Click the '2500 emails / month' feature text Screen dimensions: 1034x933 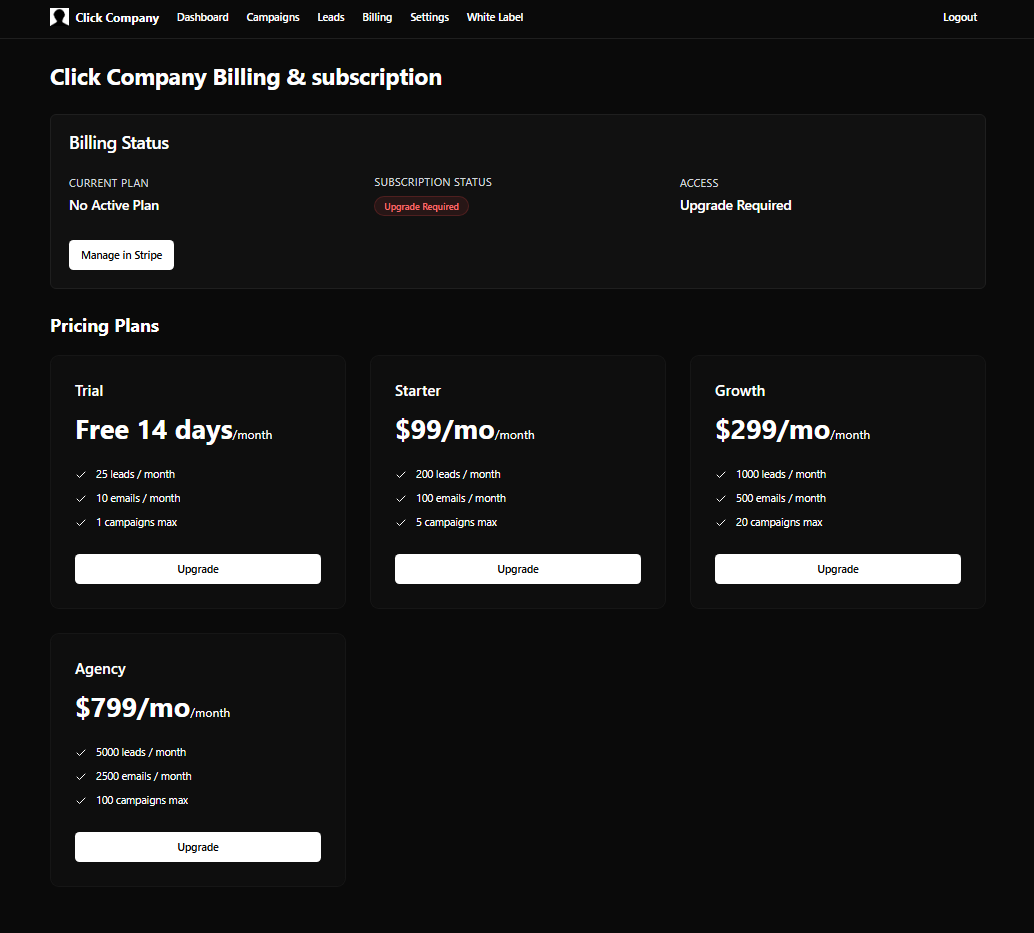pyautogui.click(x=144, y=776)
